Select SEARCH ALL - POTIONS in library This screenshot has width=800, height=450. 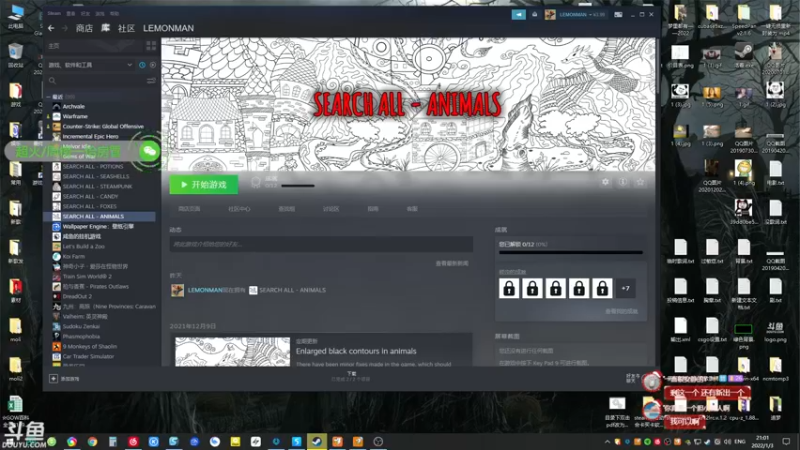point(93,166)
